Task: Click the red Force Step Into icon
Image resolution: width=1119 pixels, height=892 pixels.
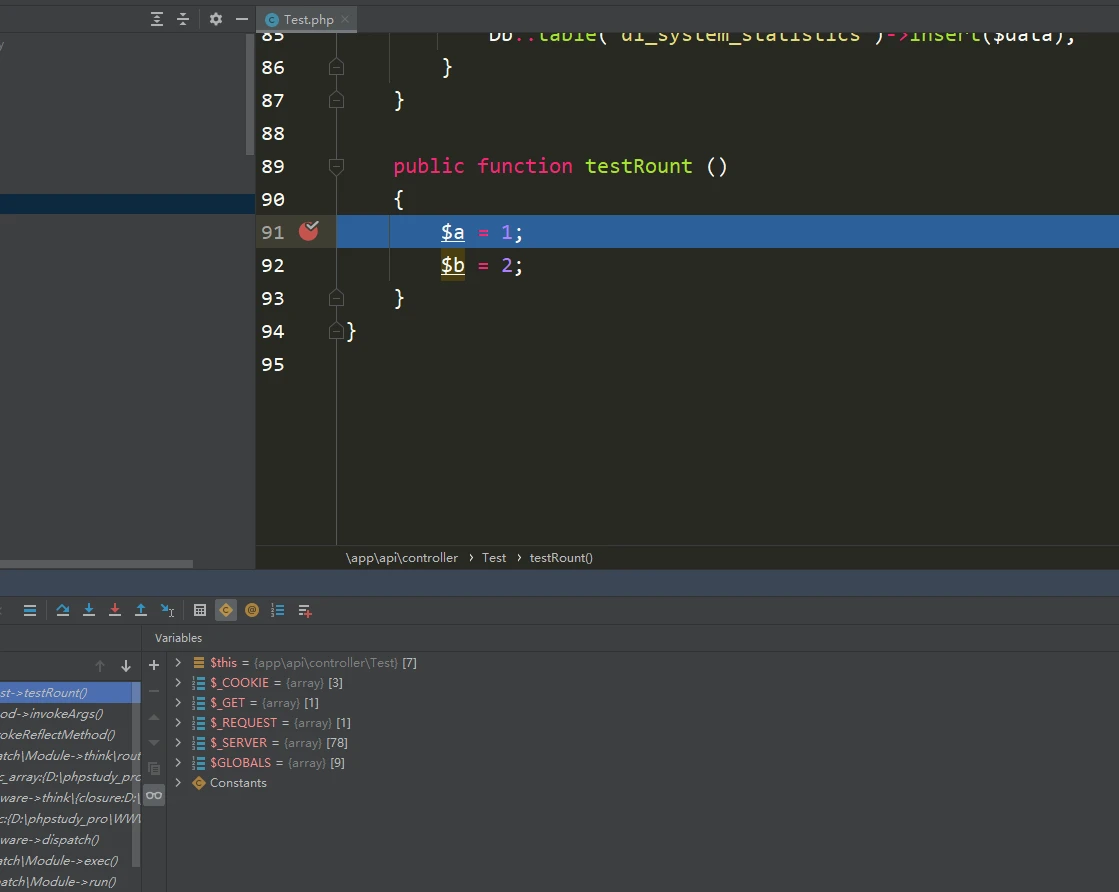Action: pos(115,610)
